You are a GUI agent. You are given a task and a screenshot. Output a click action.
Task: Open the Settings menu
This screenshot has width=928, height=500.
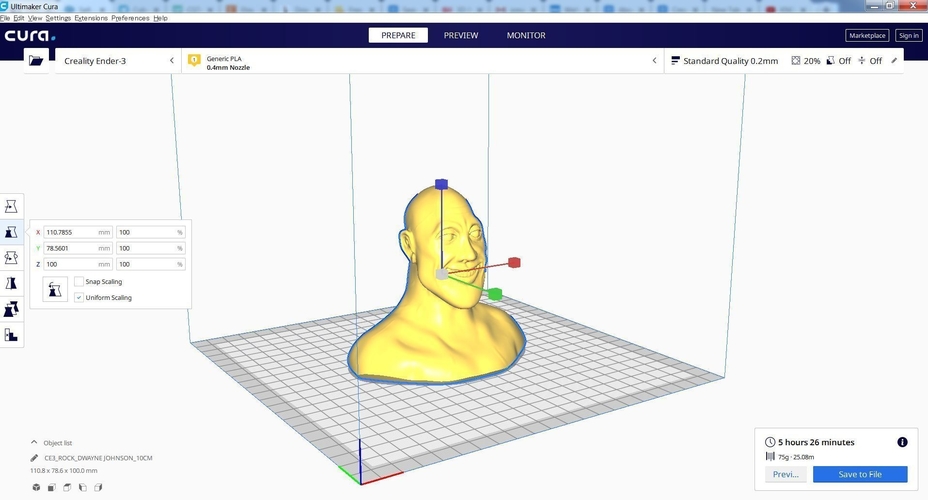click(58, 18)
